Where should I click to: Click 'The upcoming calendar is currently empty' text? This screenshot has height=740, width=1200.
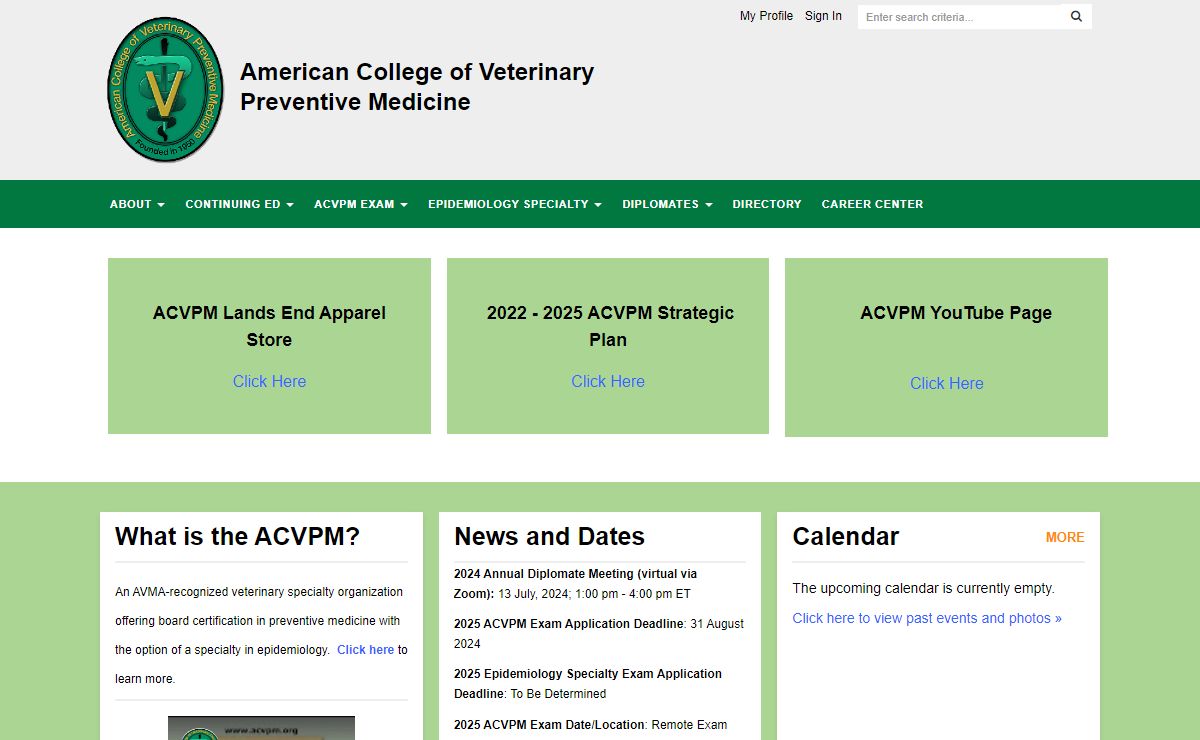coord(923,588)
